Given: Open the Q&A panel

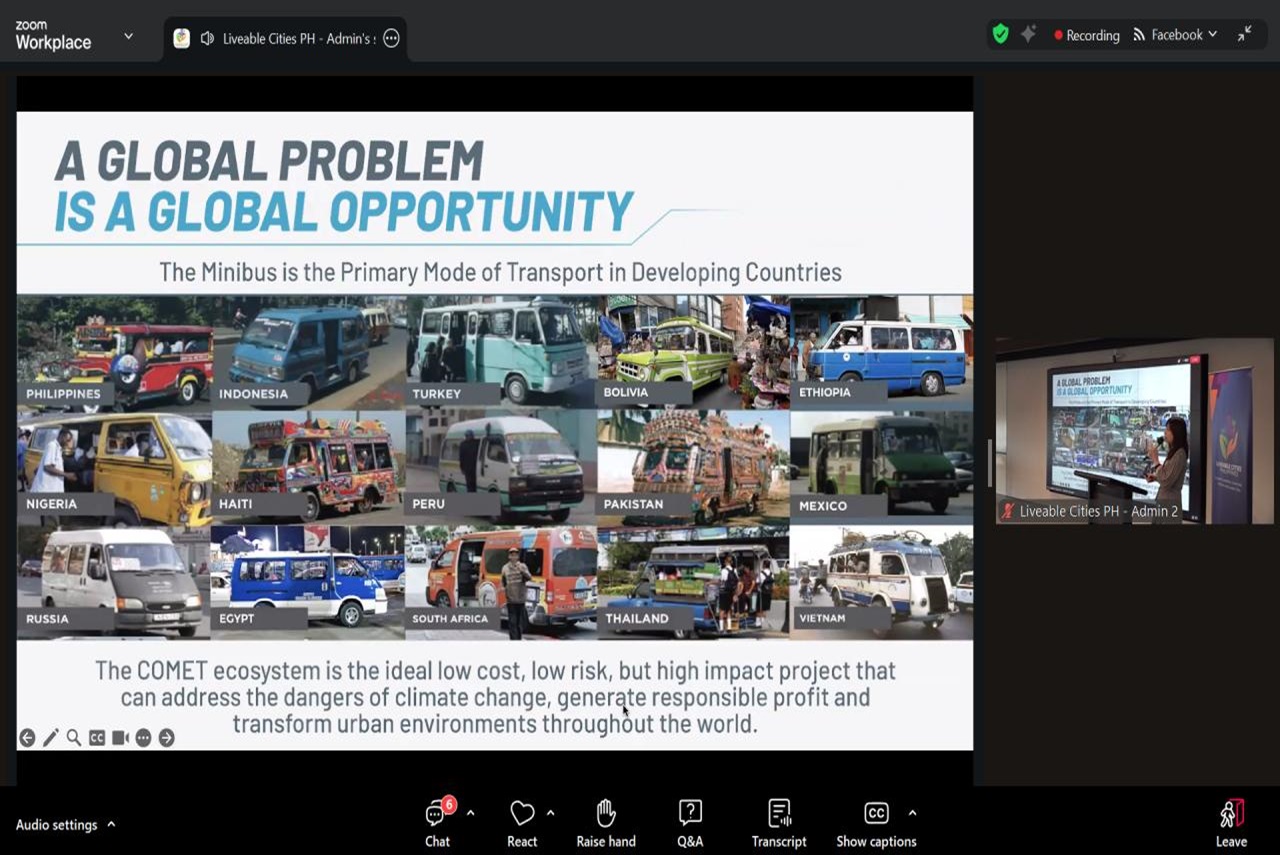Looking at the screenshot, I should [x=690, y=822].
